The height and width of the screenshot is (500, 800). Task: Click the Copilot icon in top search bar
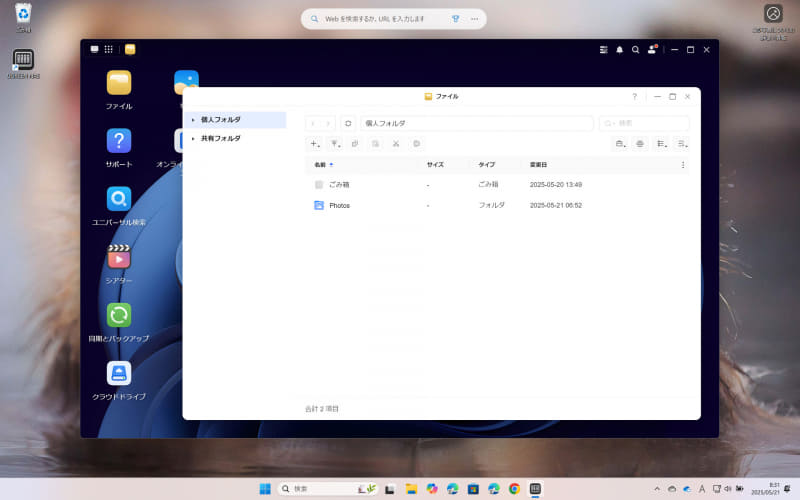click(456, 19)
